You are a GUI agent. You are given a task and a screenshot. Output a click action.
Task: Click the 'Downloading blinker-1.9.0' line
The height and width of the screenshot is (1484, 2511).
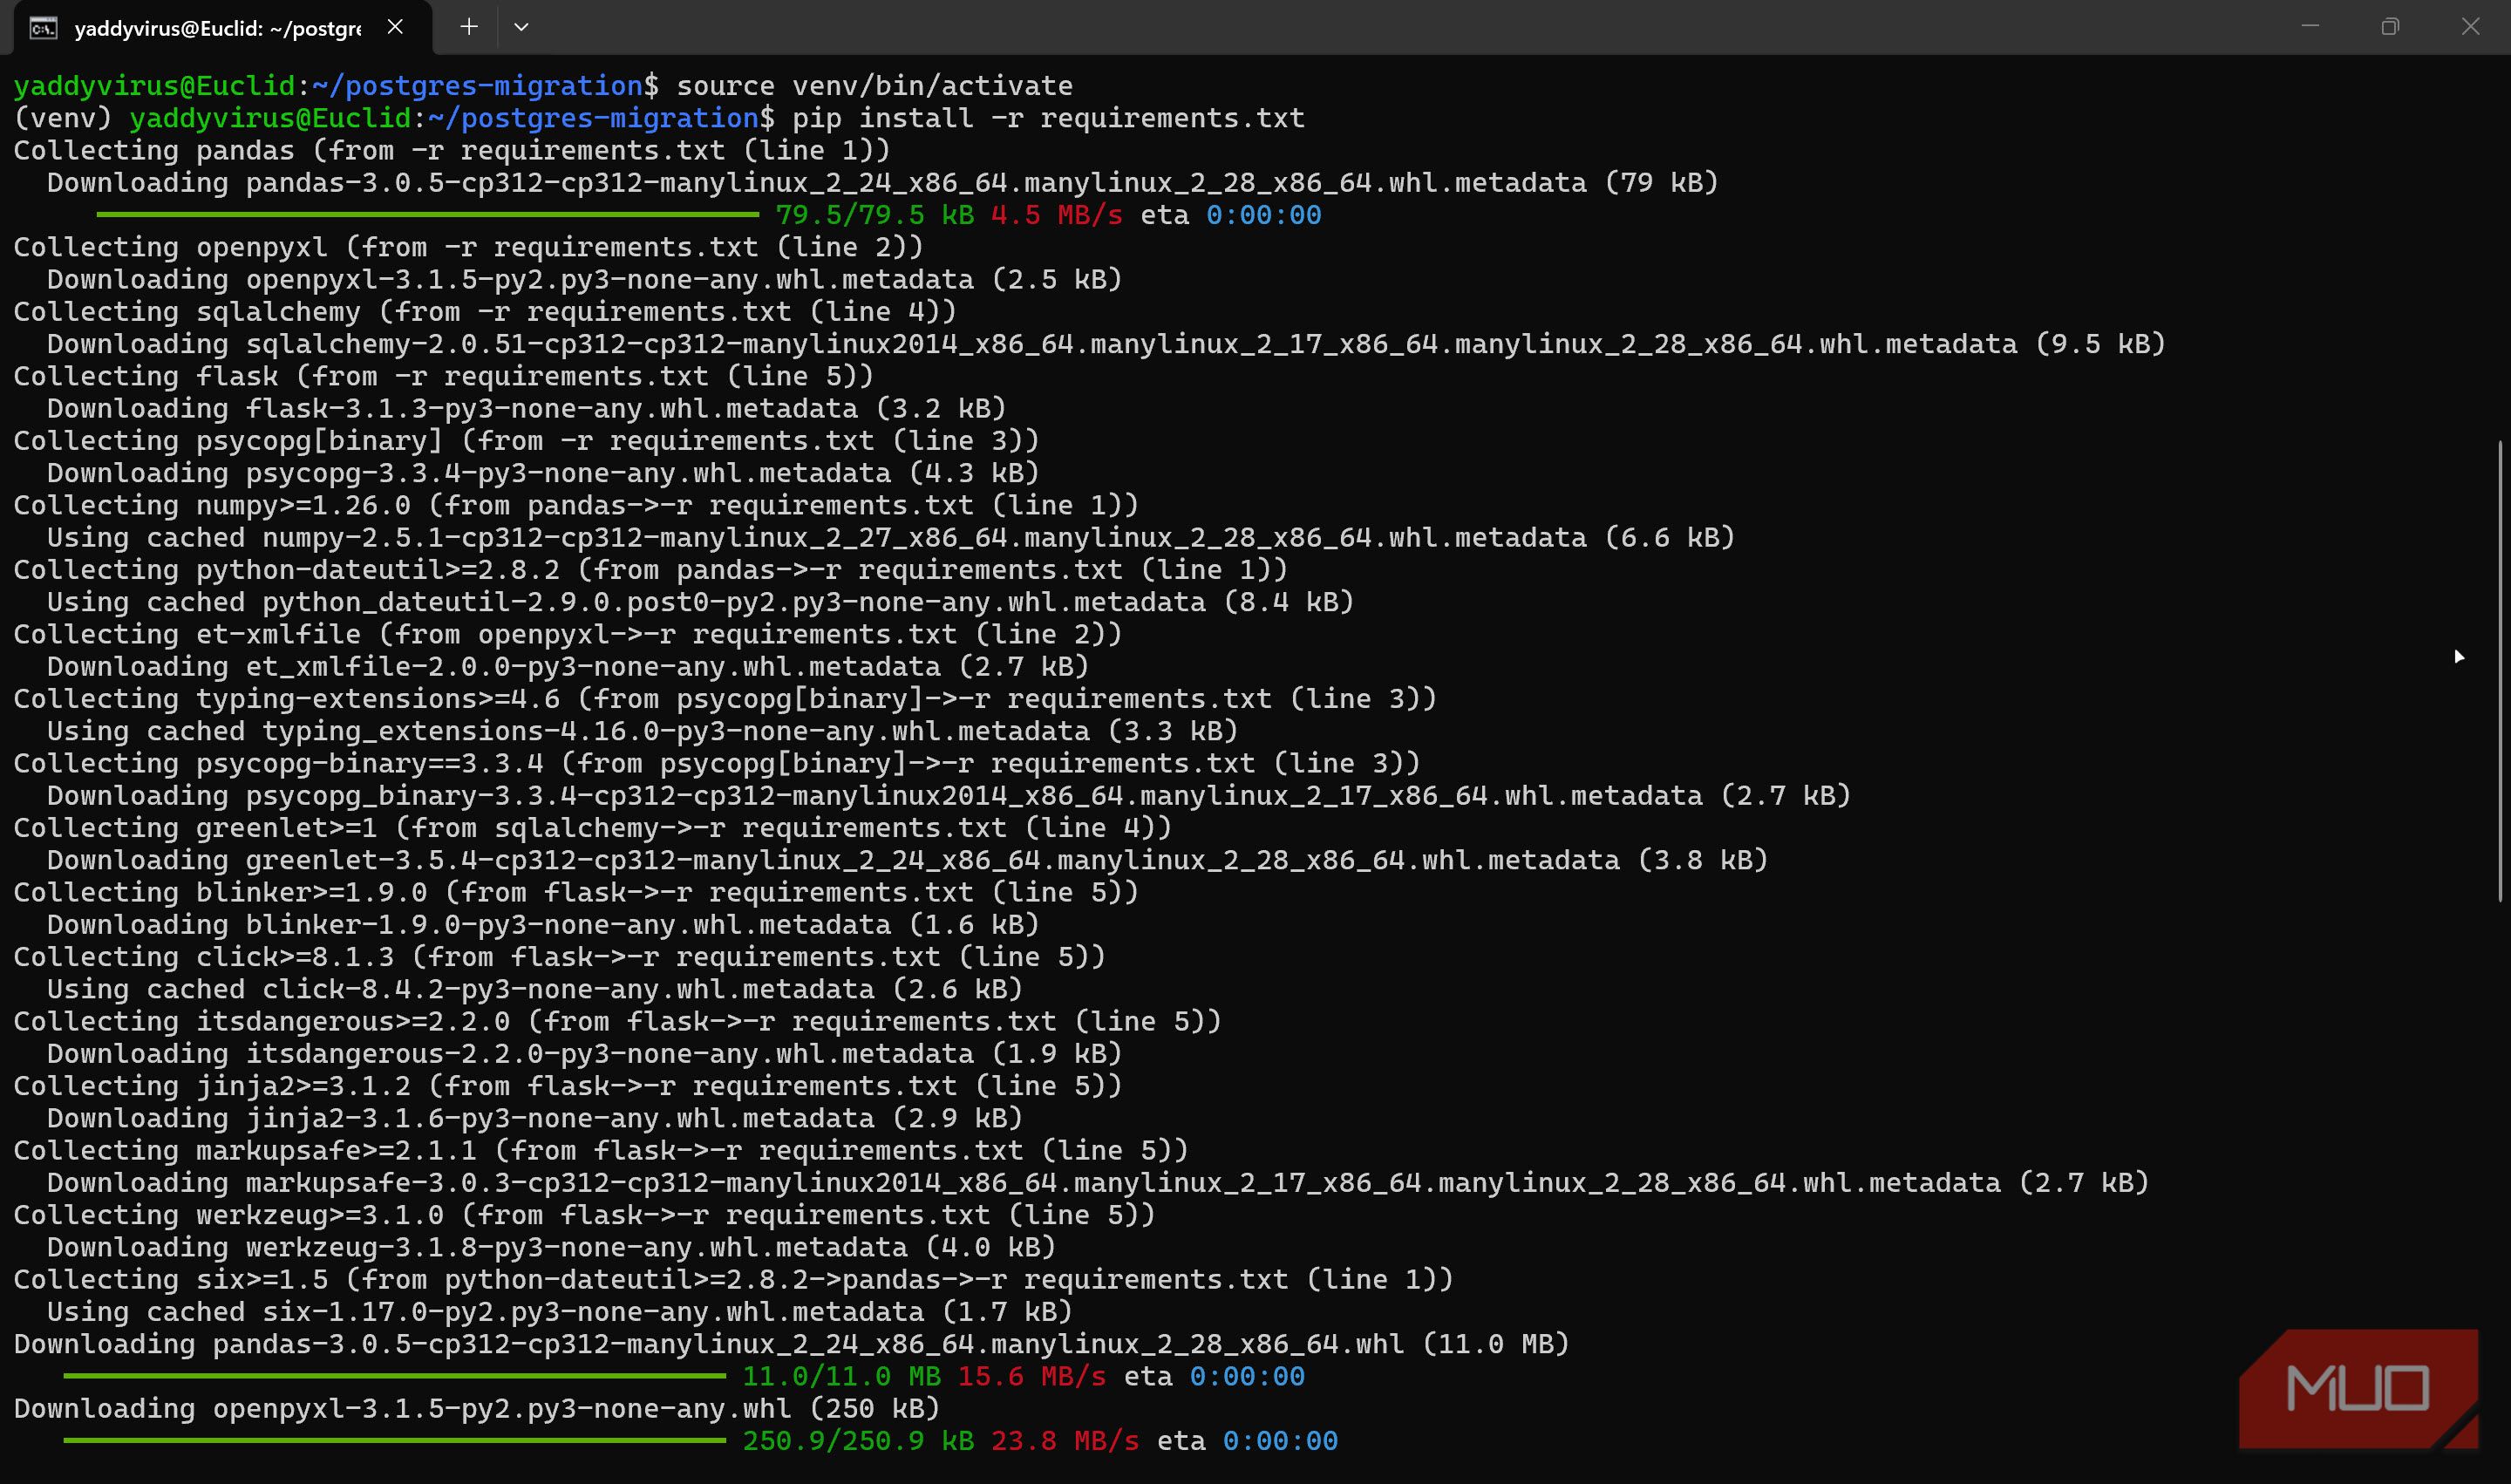pyautogui.click(x=543, y=924)
